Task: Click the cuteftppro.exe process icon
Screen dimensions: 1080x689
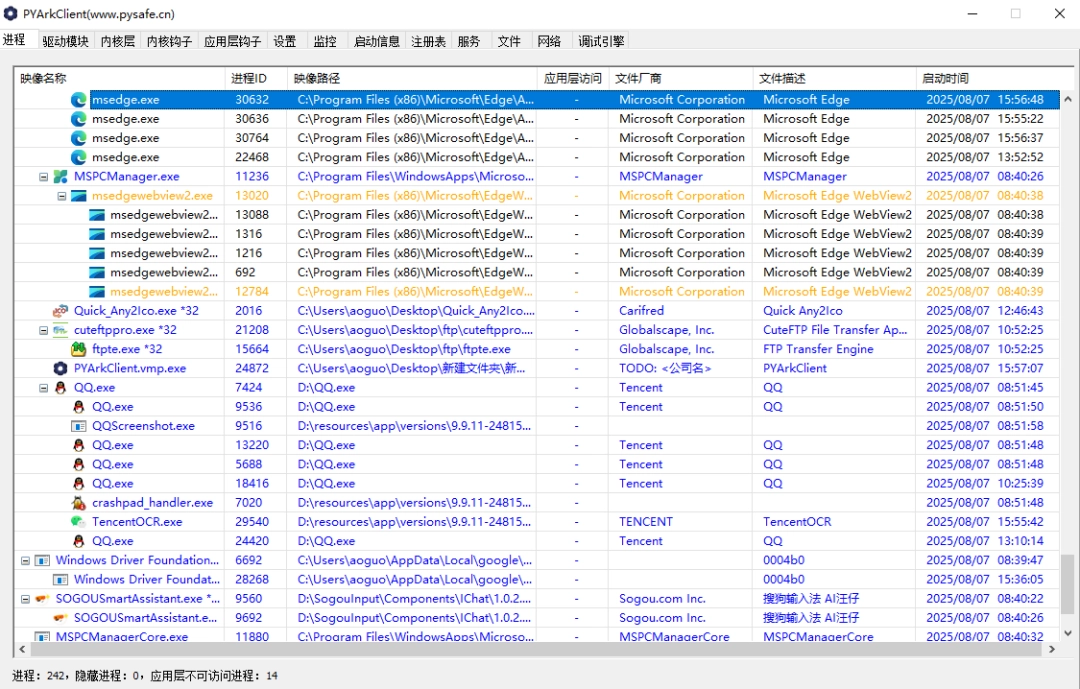Action: click(61, 330)
